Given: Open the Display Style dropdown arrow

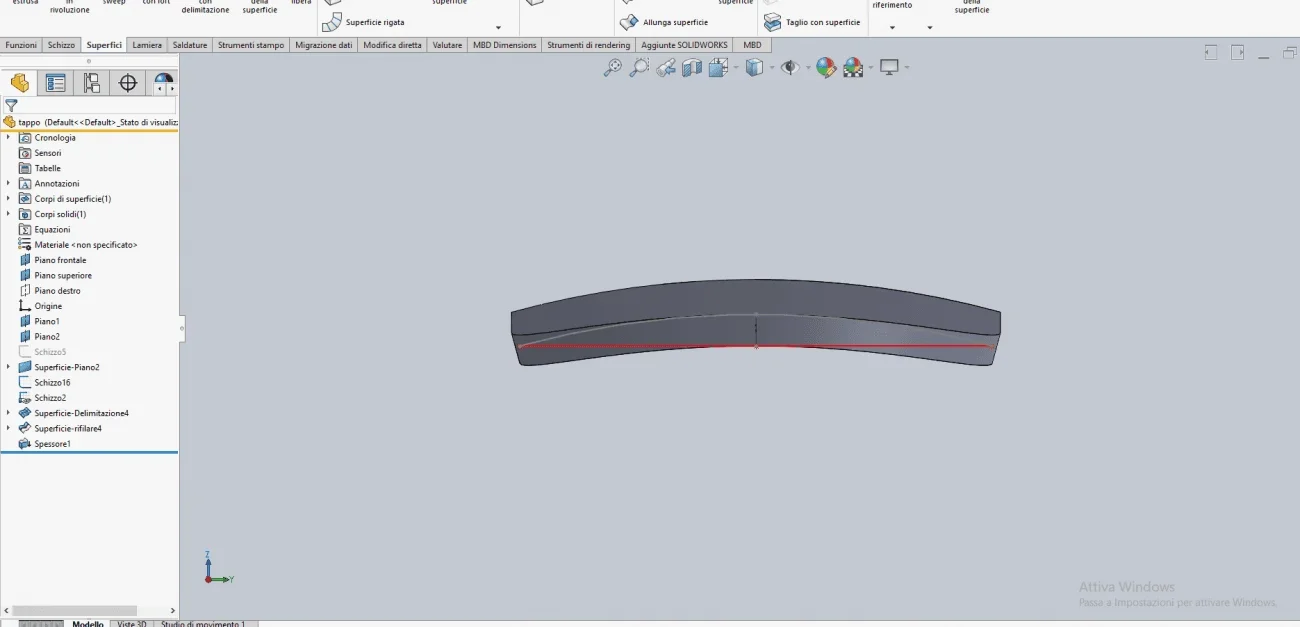Looking at the screenshot, I should [x=772, y=68].
